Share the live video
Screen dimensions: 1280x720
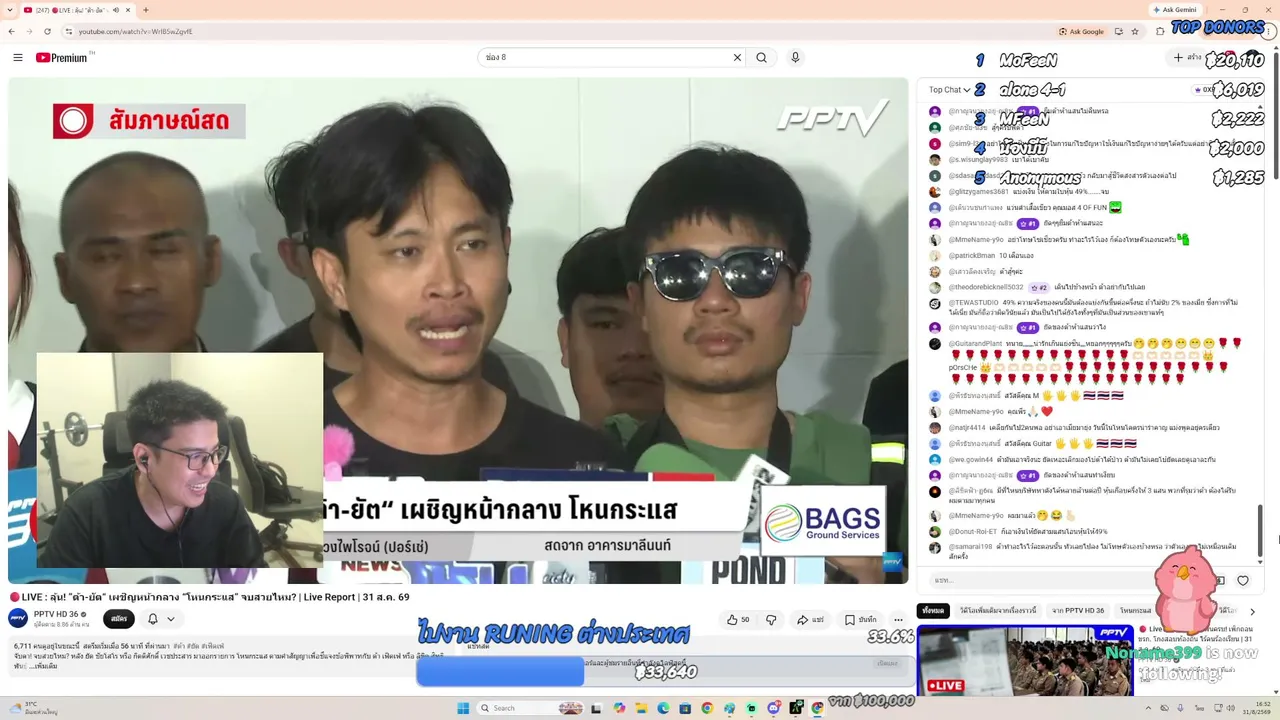(x=810, y=620)
